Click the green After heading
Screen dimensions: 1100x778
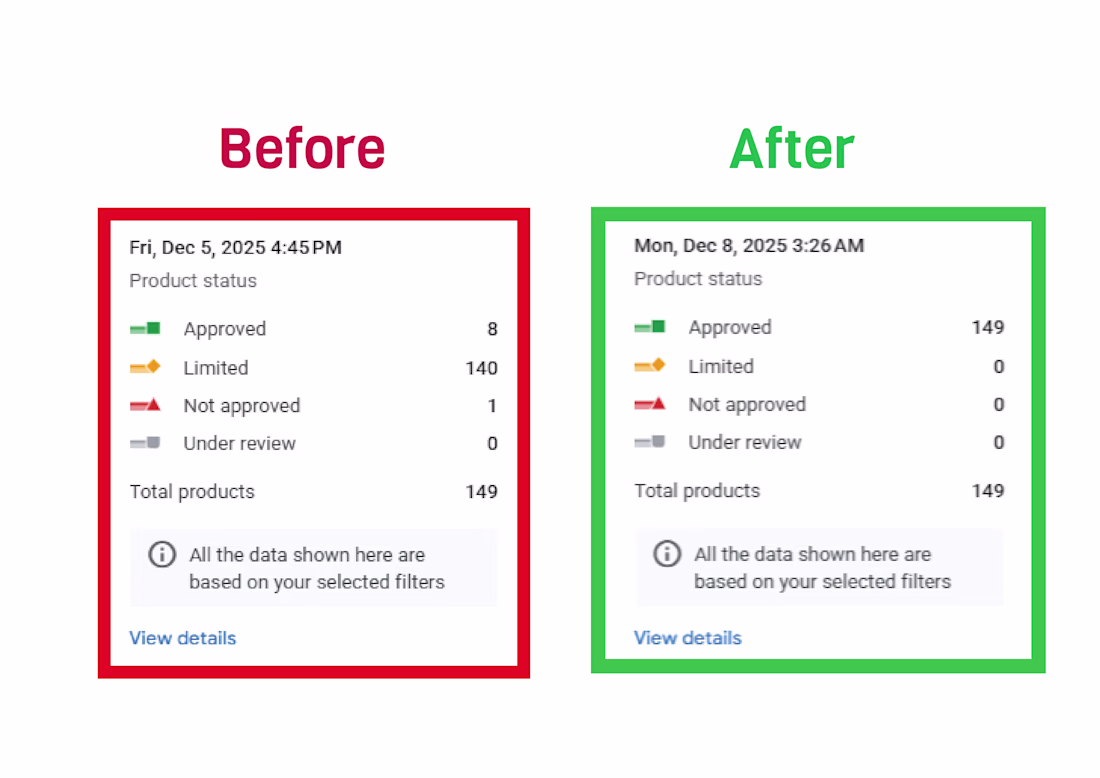coord(792,148)
